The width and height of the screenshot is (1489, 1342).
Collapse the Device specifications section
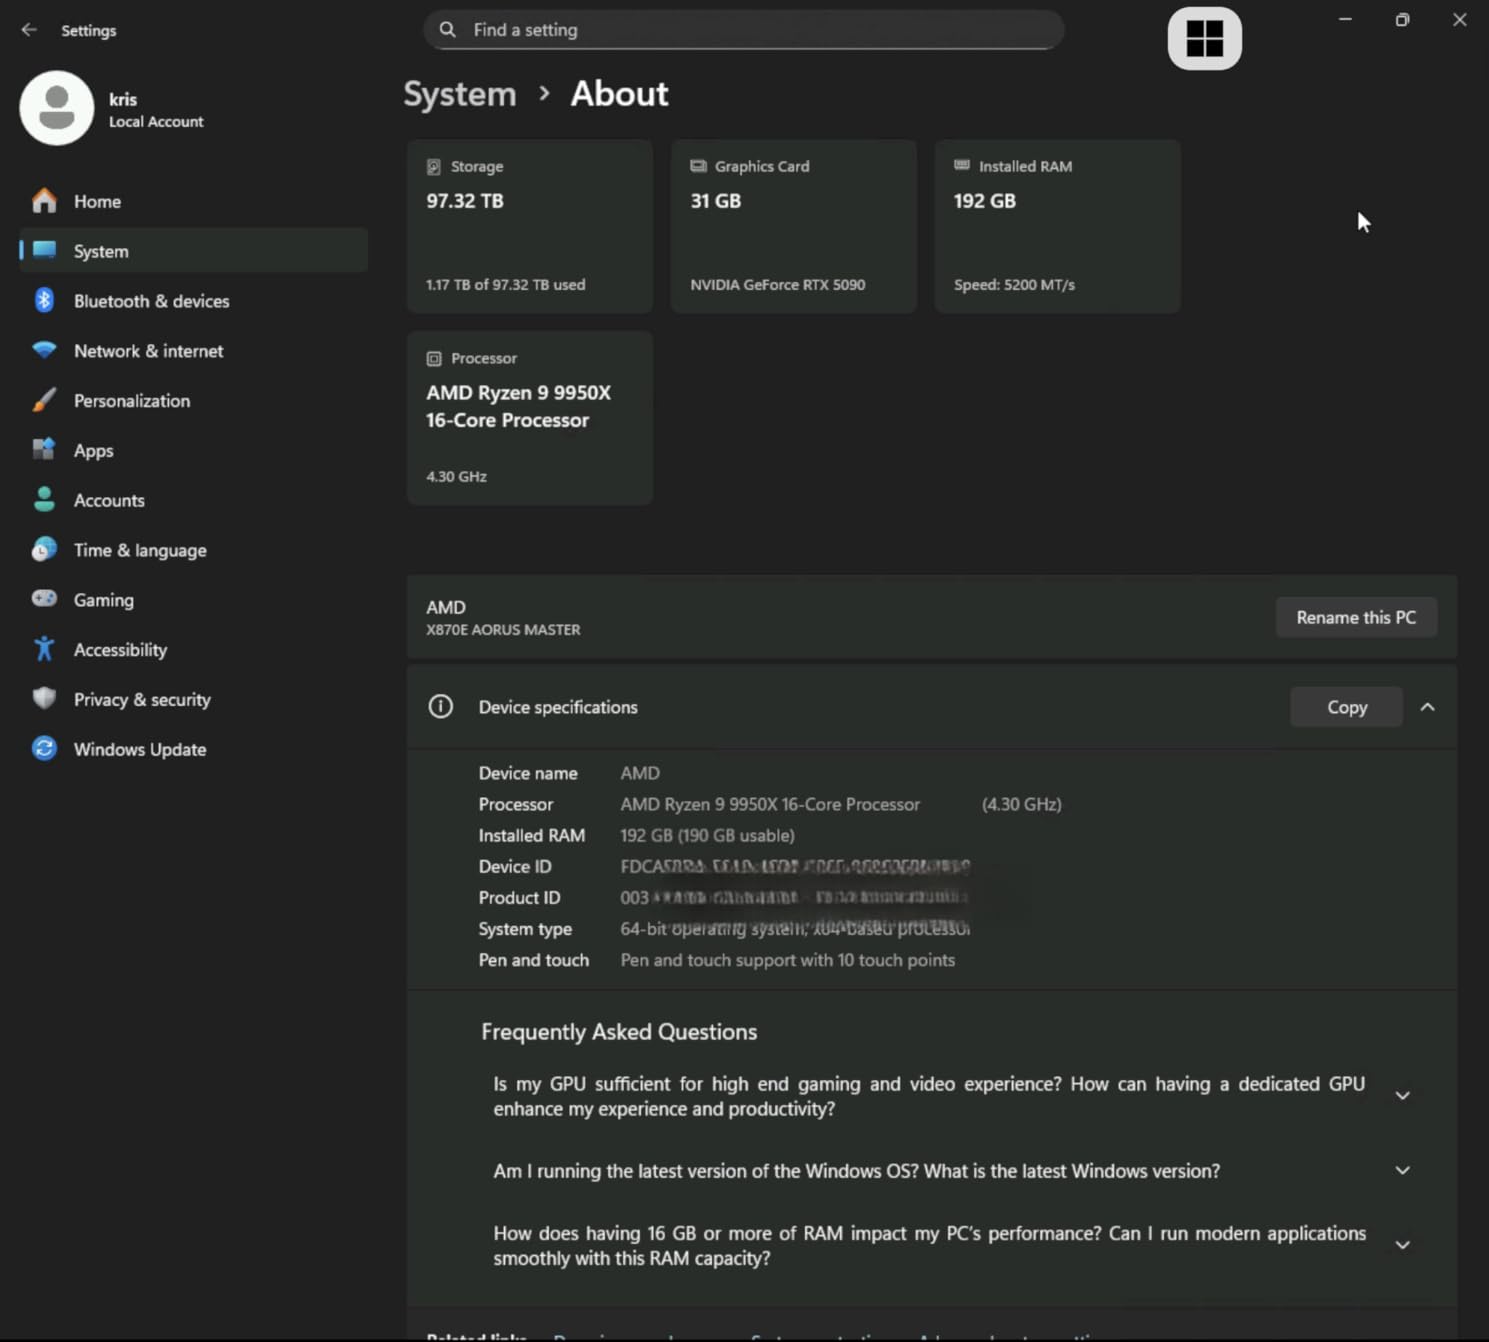tap(1428, 707)
